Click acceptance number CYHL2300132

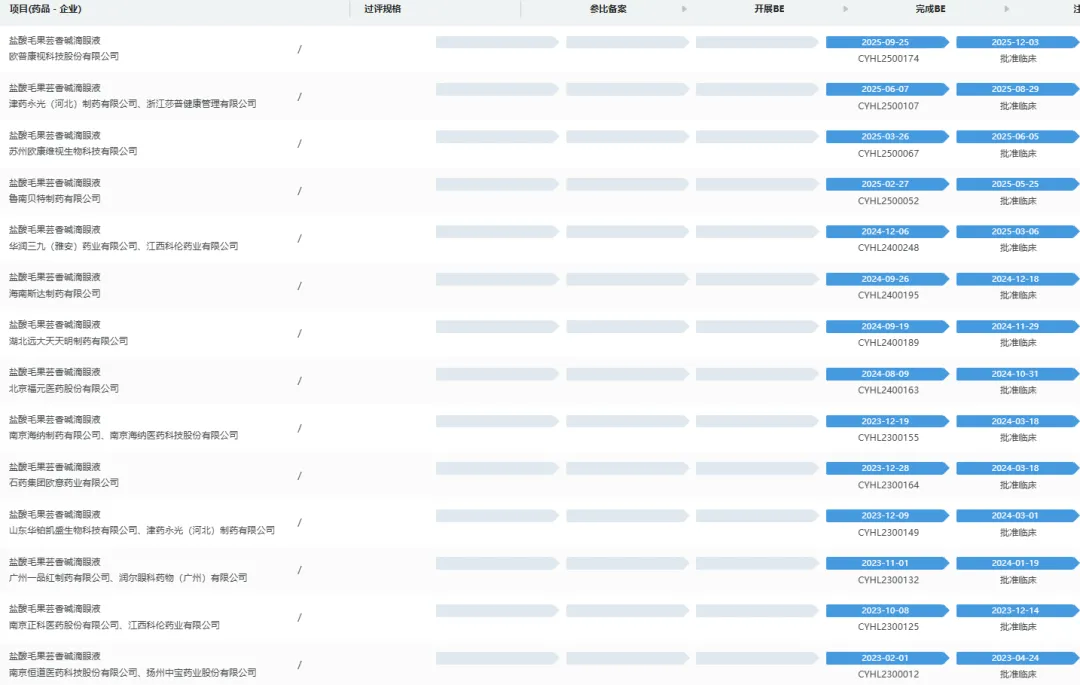(888, 580)
